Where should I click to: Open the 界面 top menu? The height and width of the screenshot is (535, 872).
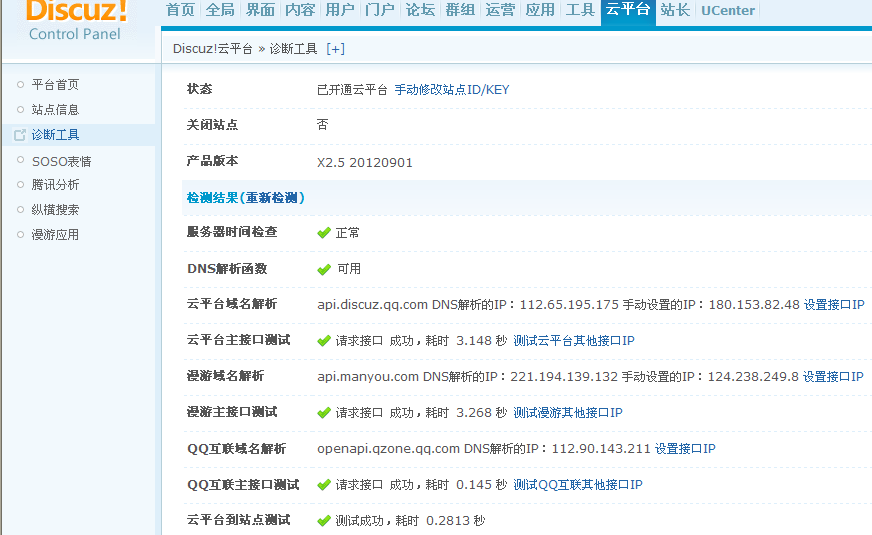tap(260, 10)
